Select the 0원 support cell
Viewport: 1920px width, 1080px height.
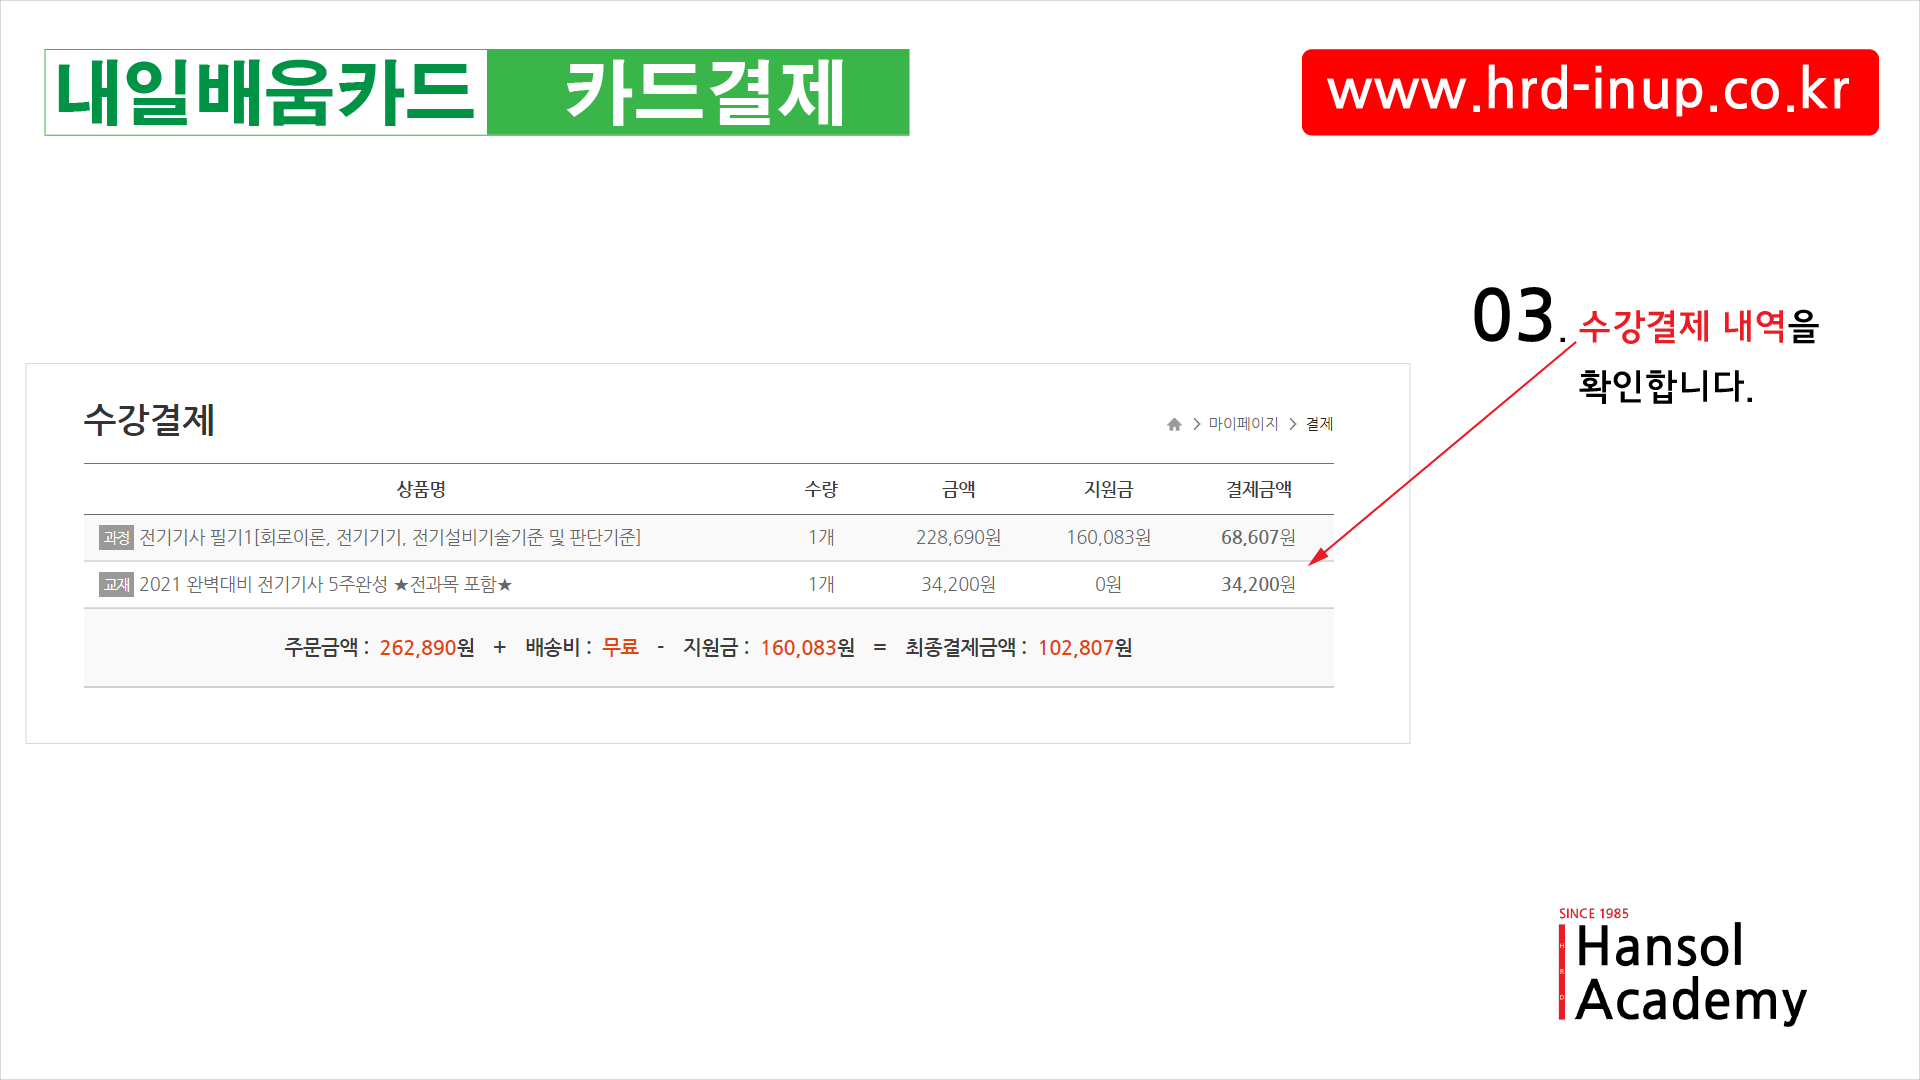1108,585
